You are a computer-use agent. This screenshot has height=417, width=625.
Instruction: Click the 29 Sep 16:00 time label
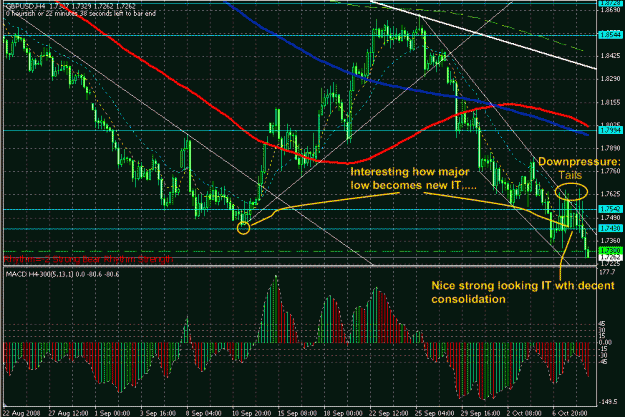[x=480, y=413]
